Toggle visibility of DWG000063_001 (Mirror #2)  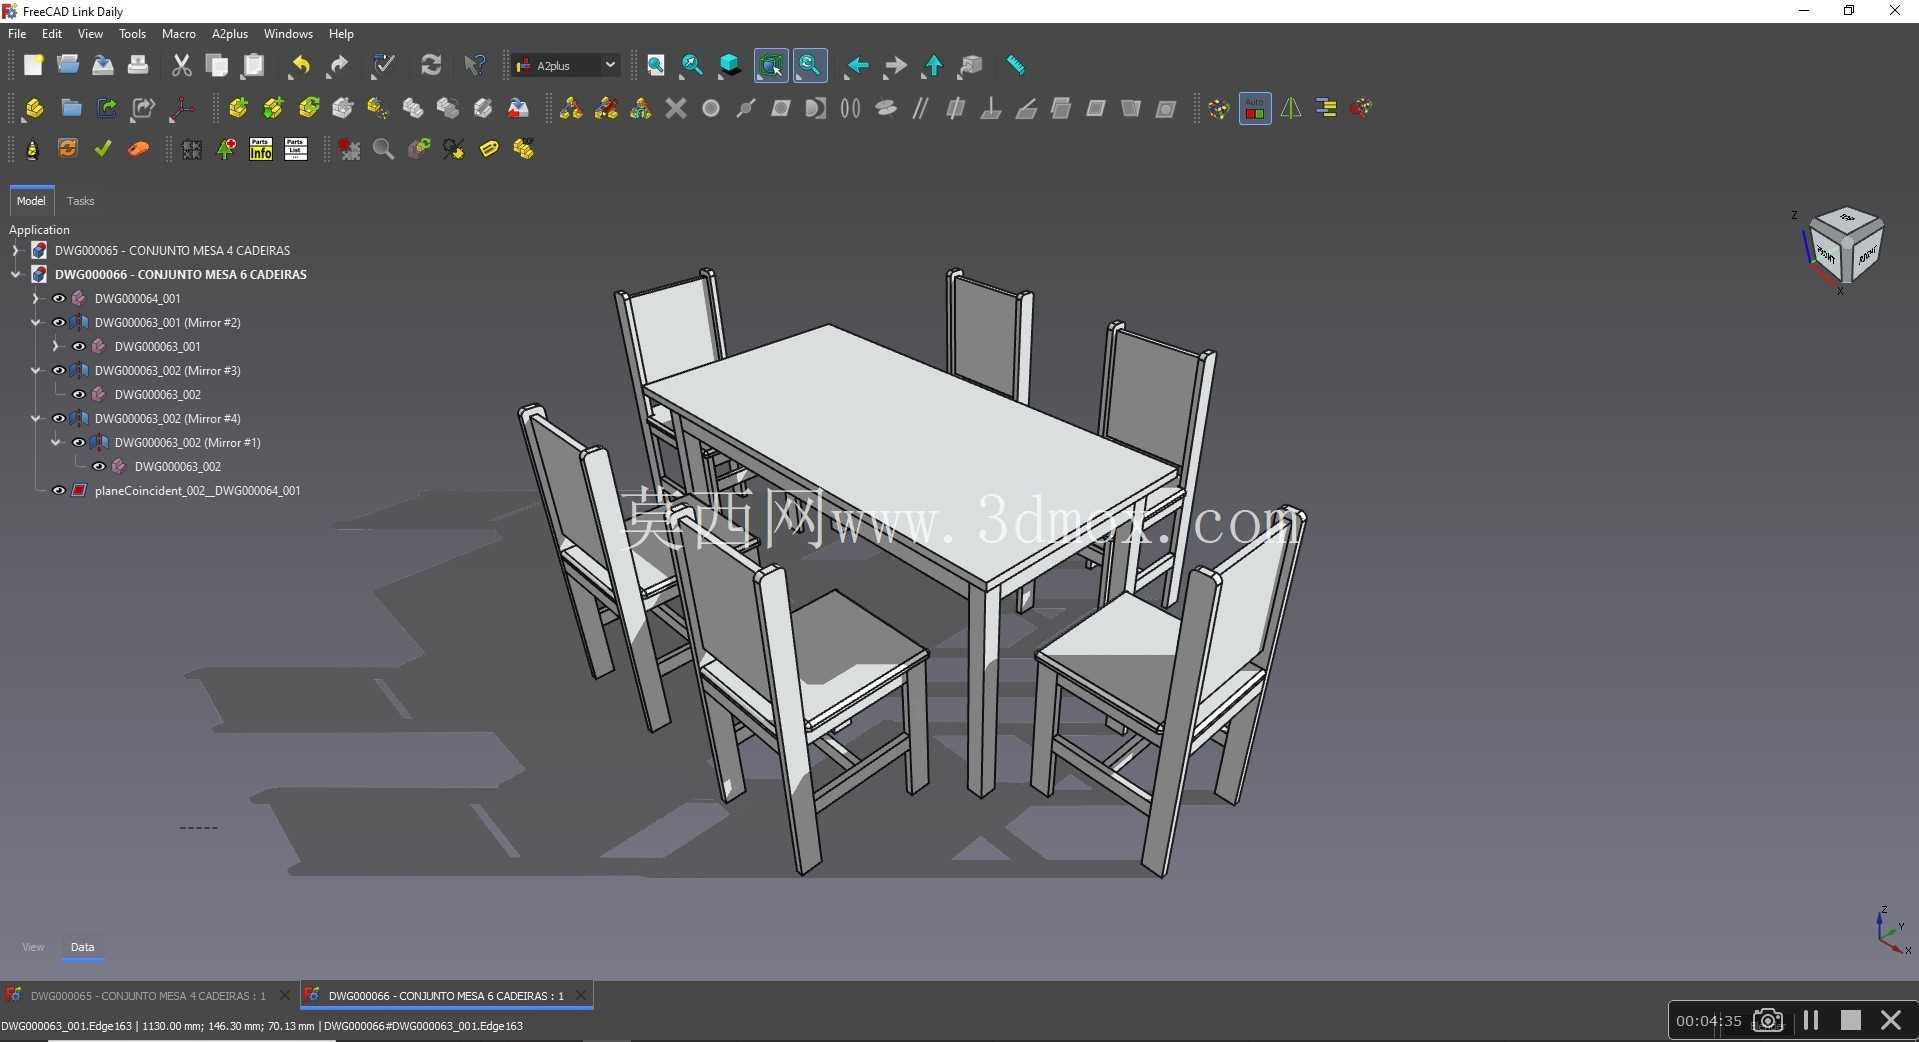[59, 322]
